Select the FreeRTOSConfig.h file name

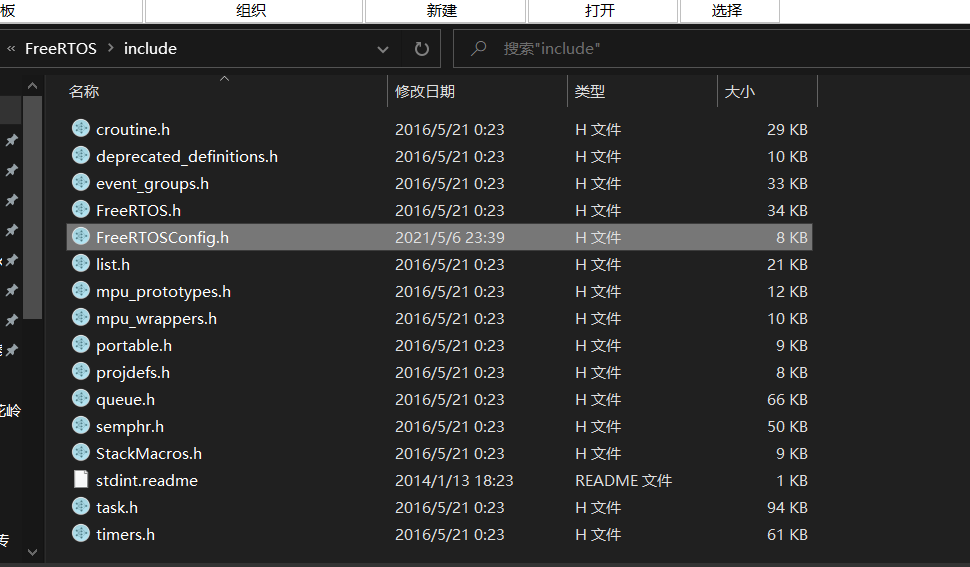coord(163,237)
